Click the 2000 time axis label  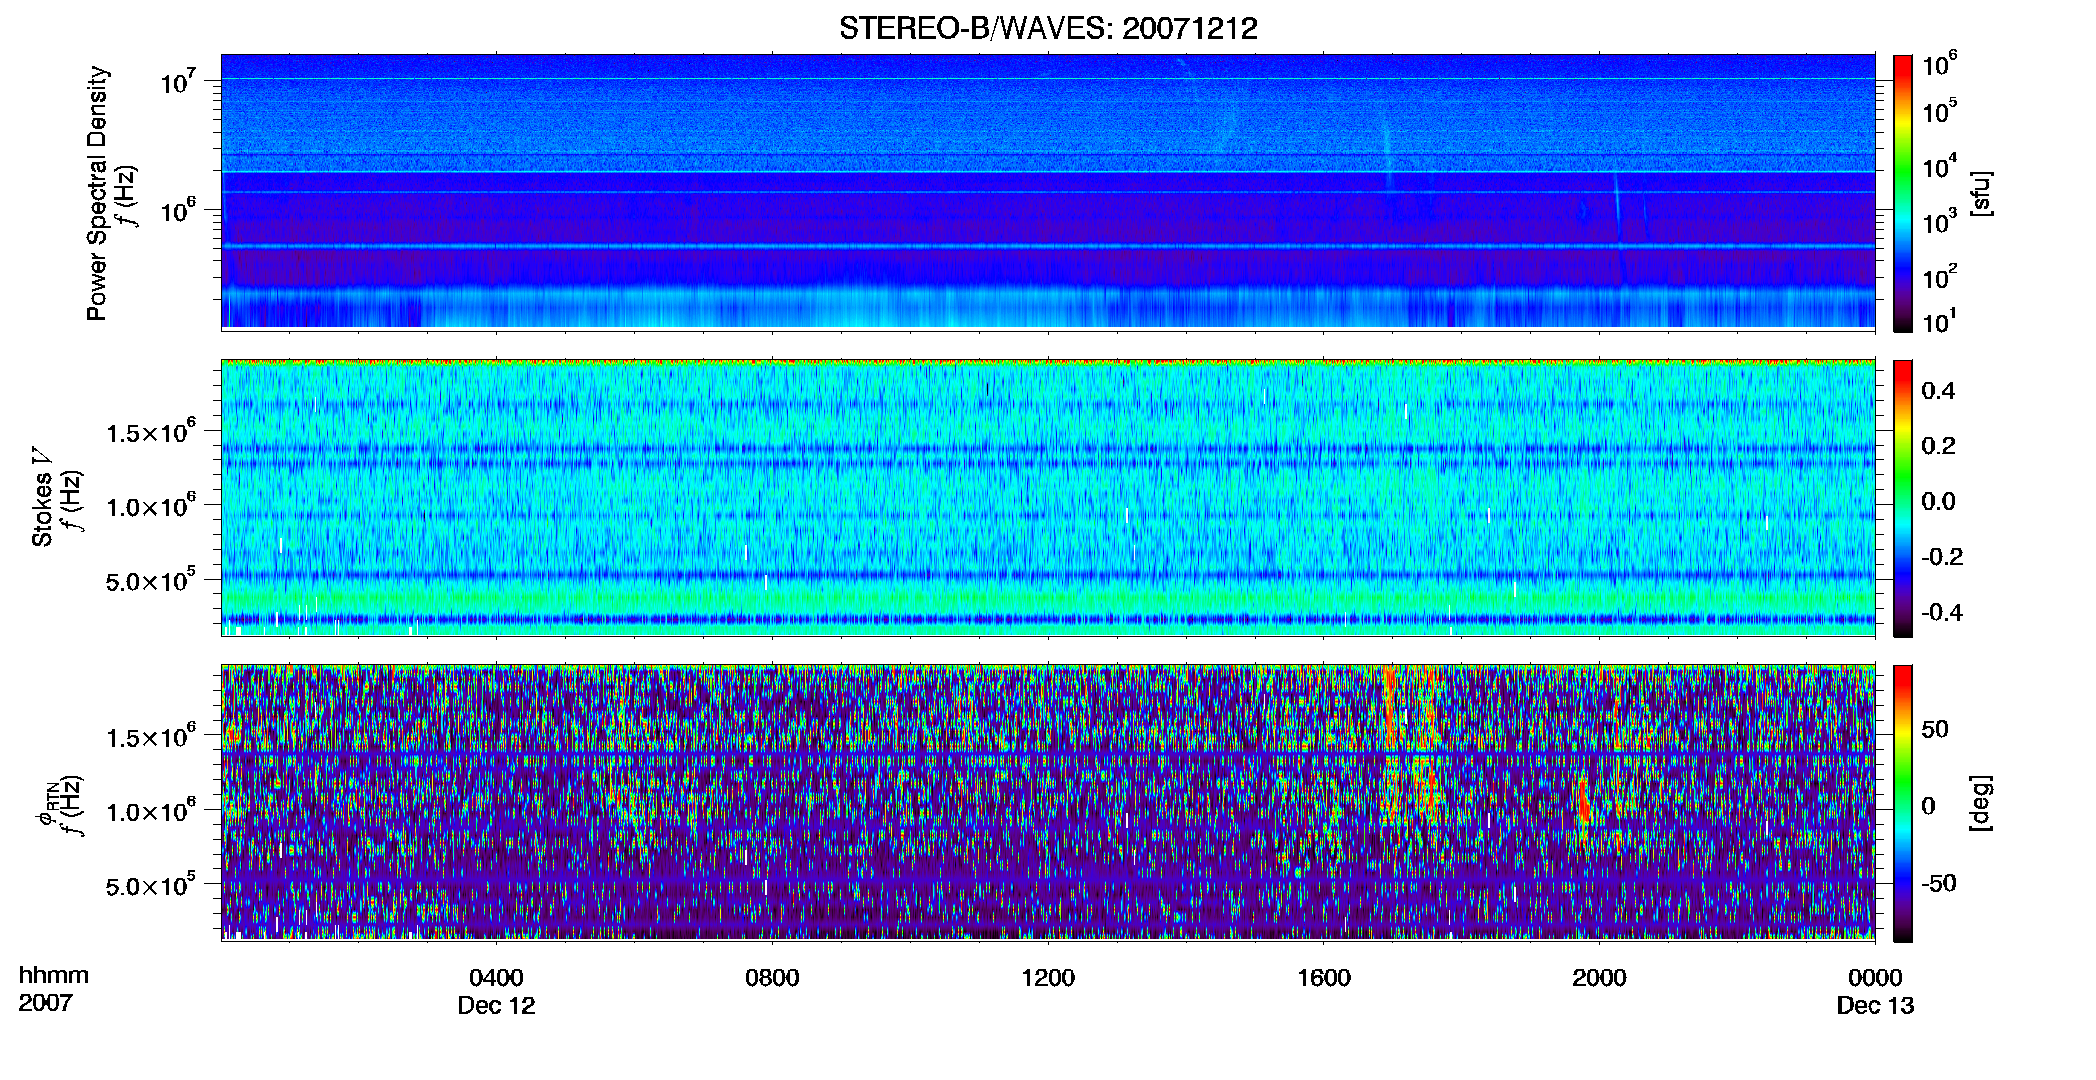(1599, 978)
